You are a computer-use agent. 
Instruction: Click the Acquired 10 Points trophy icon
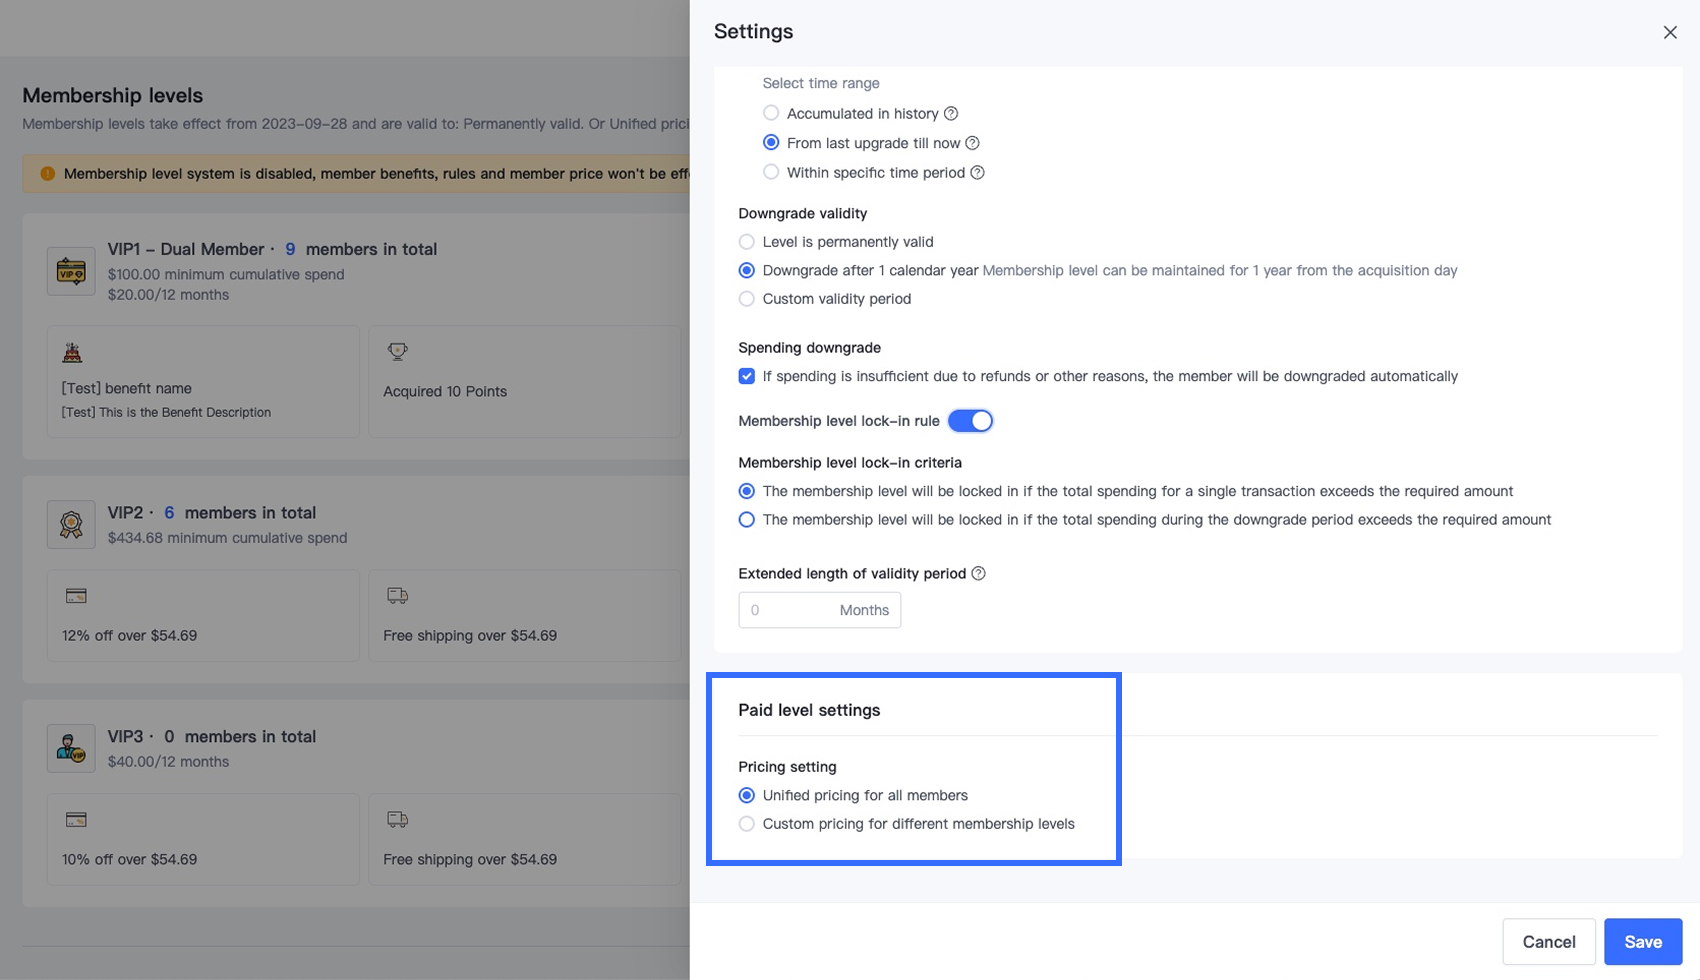(x=397, y=351)
